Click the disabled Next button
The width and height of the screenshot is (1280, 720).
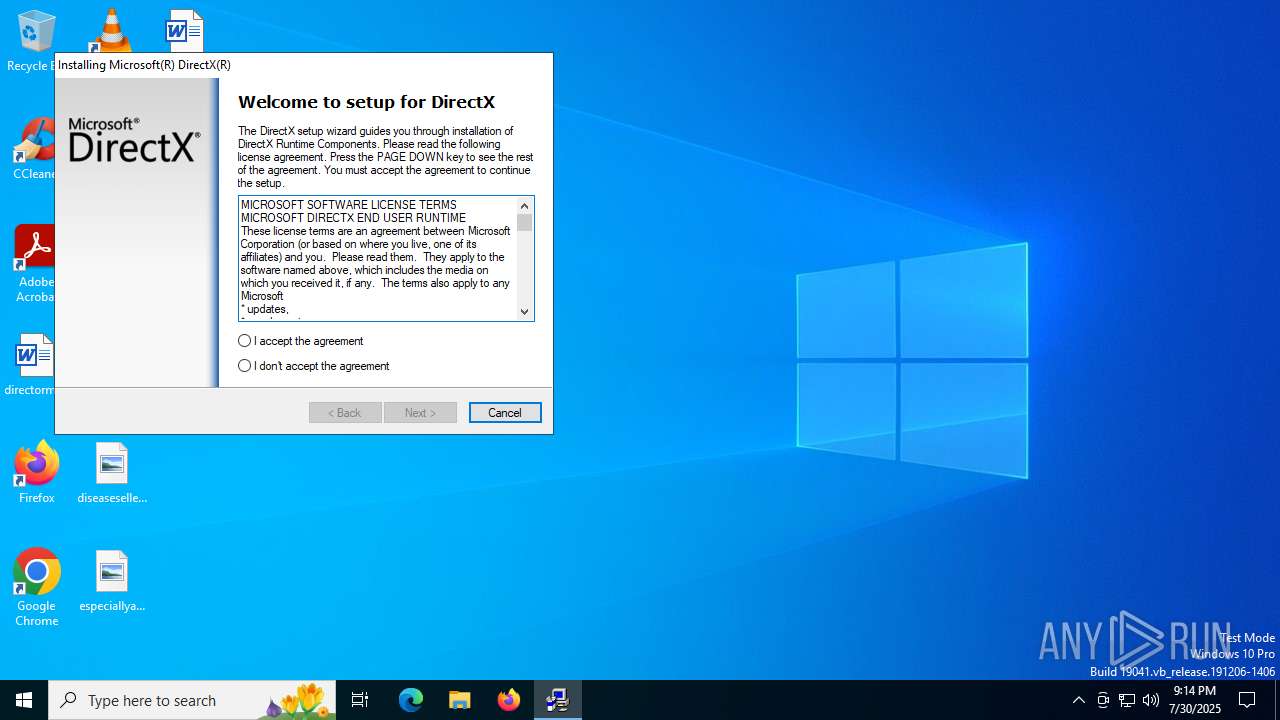click(420, 413)
